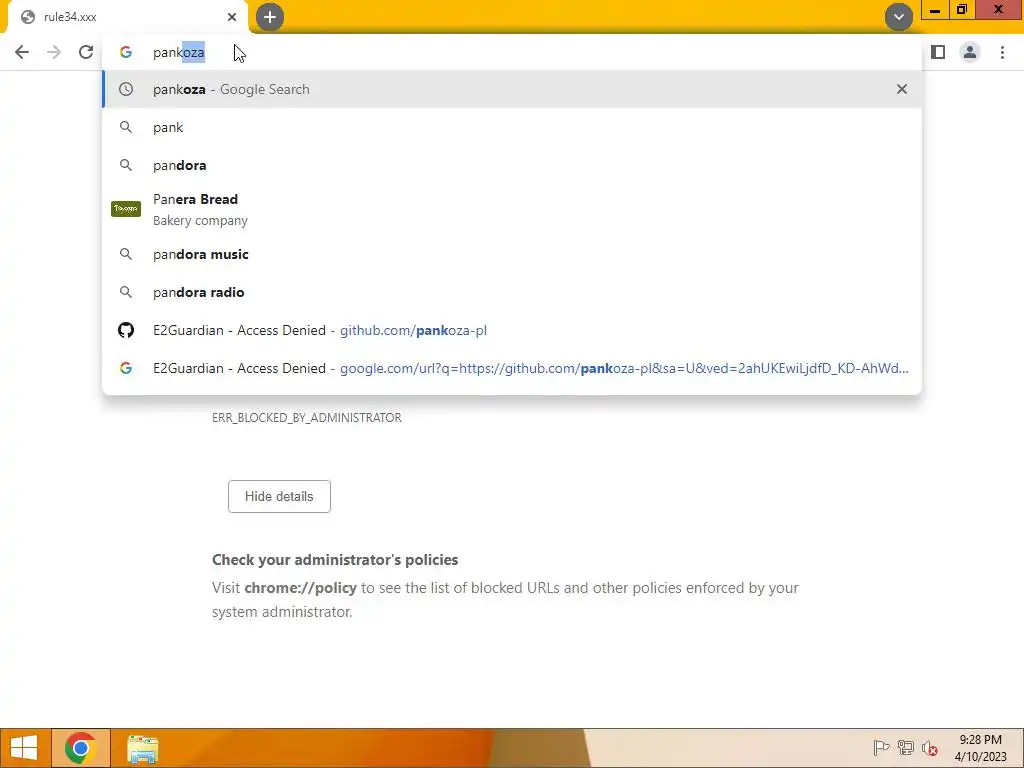Open the user profile icon

click(x=970, y=52)
